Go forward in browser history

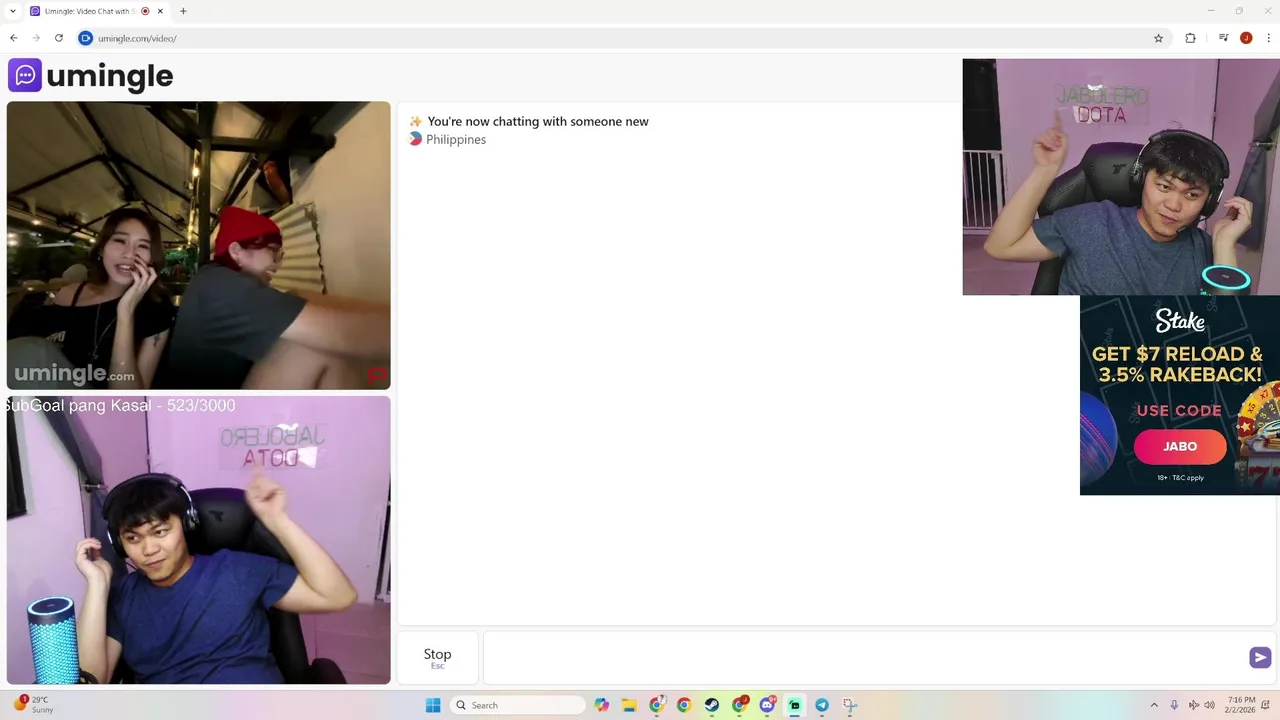[36, 38]
